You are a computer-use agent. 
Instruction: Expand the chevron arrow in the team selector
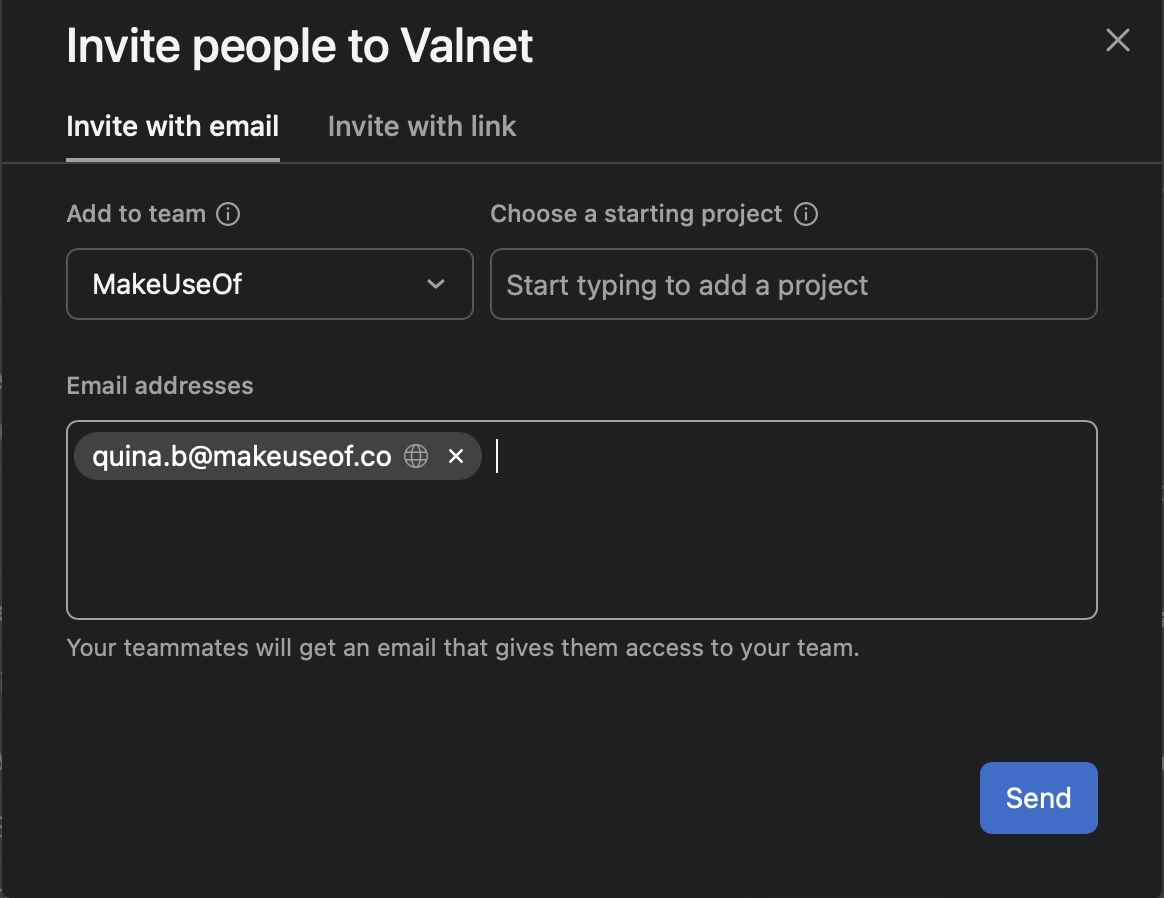436,284
